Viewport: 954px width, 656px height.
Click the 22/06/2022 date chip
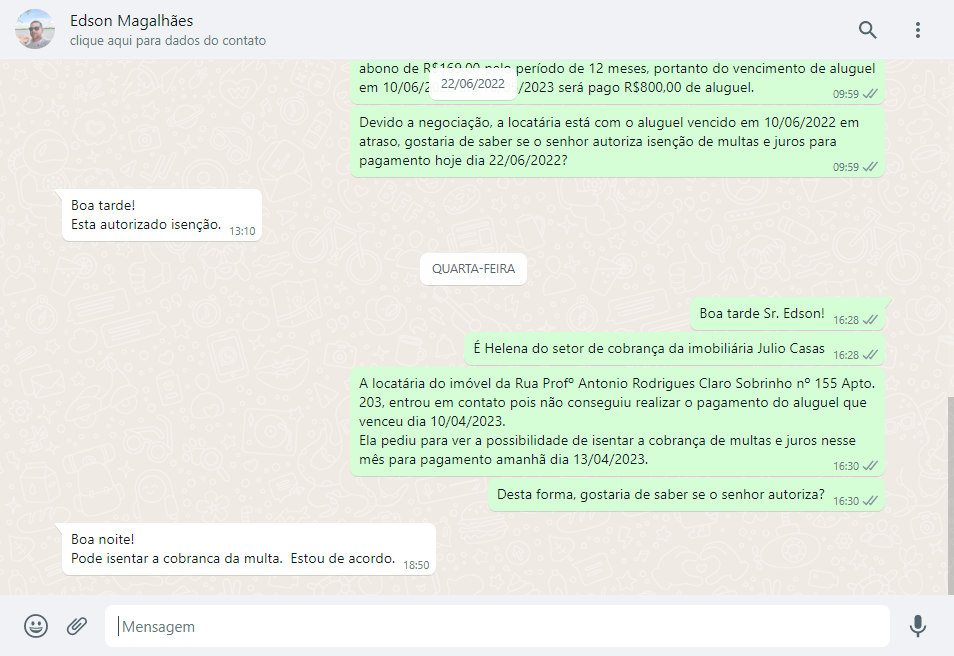(x=473, y=84)
